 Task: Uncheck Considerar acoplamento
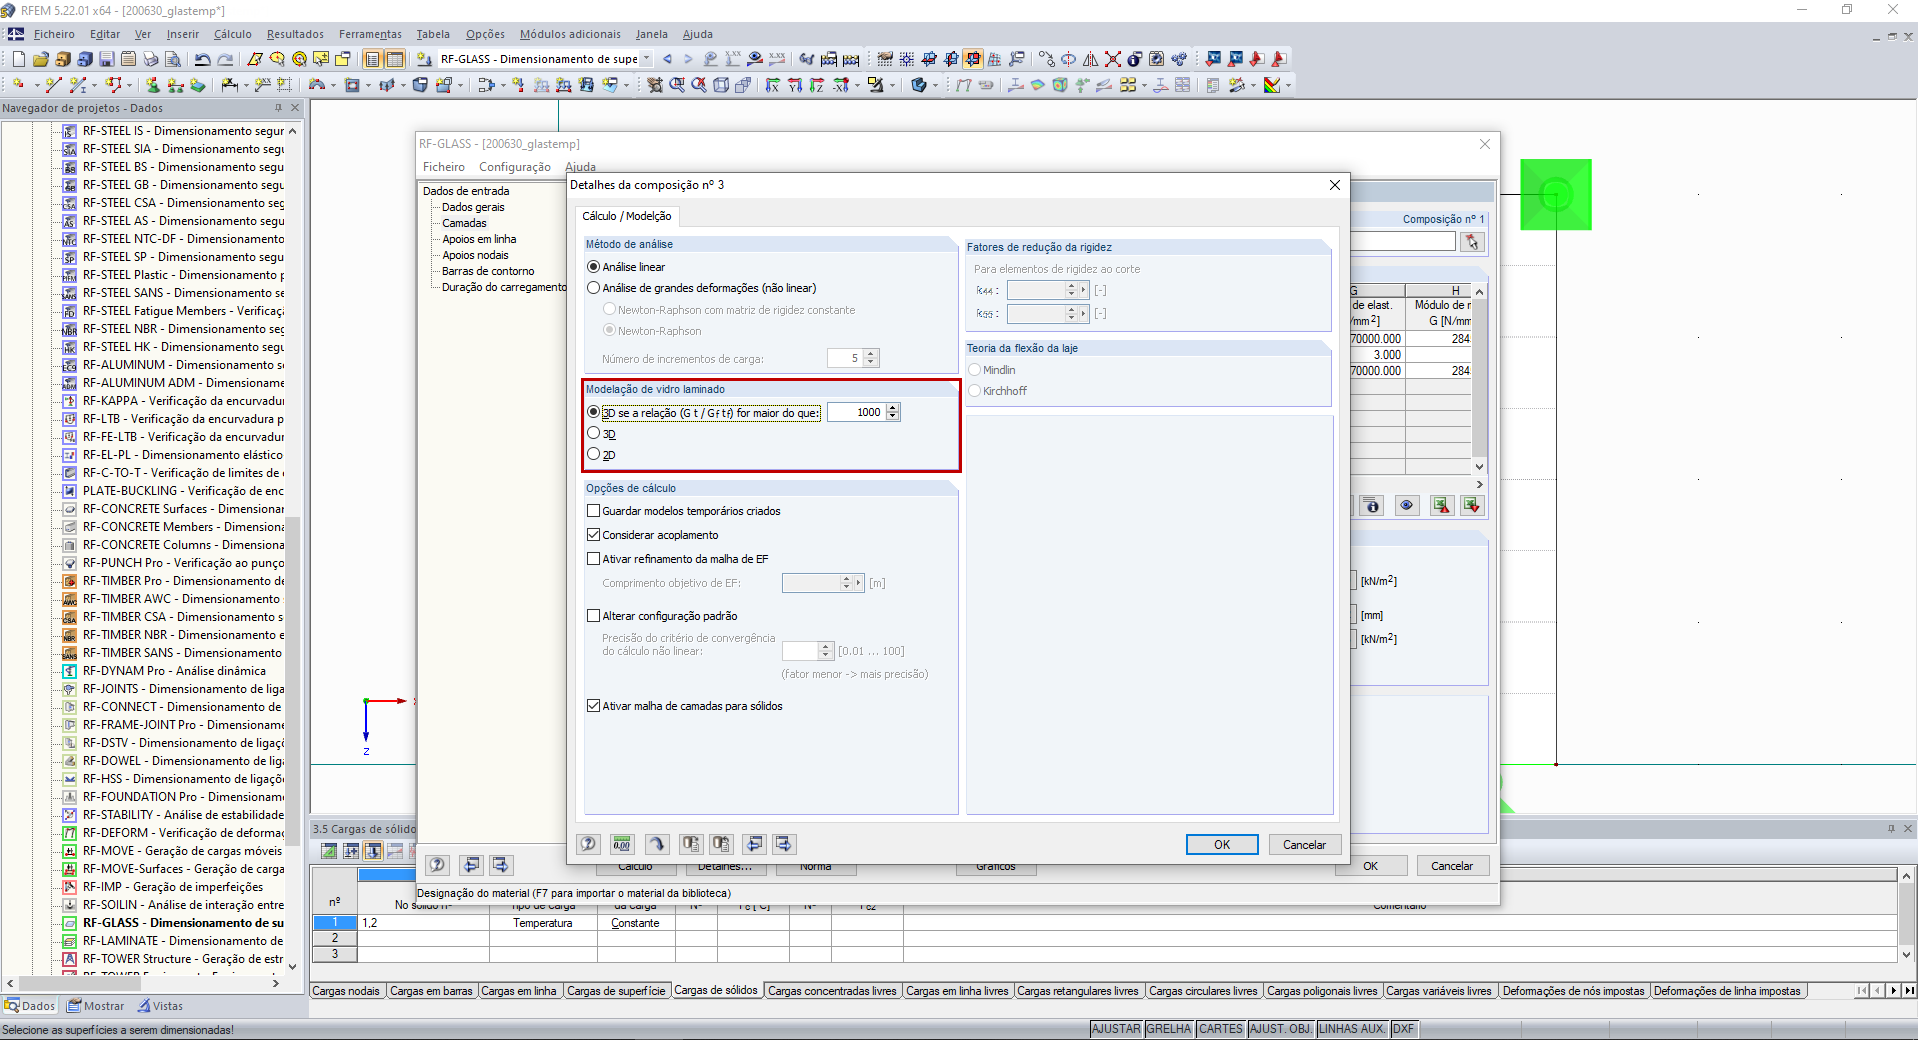tap(594, 535)
